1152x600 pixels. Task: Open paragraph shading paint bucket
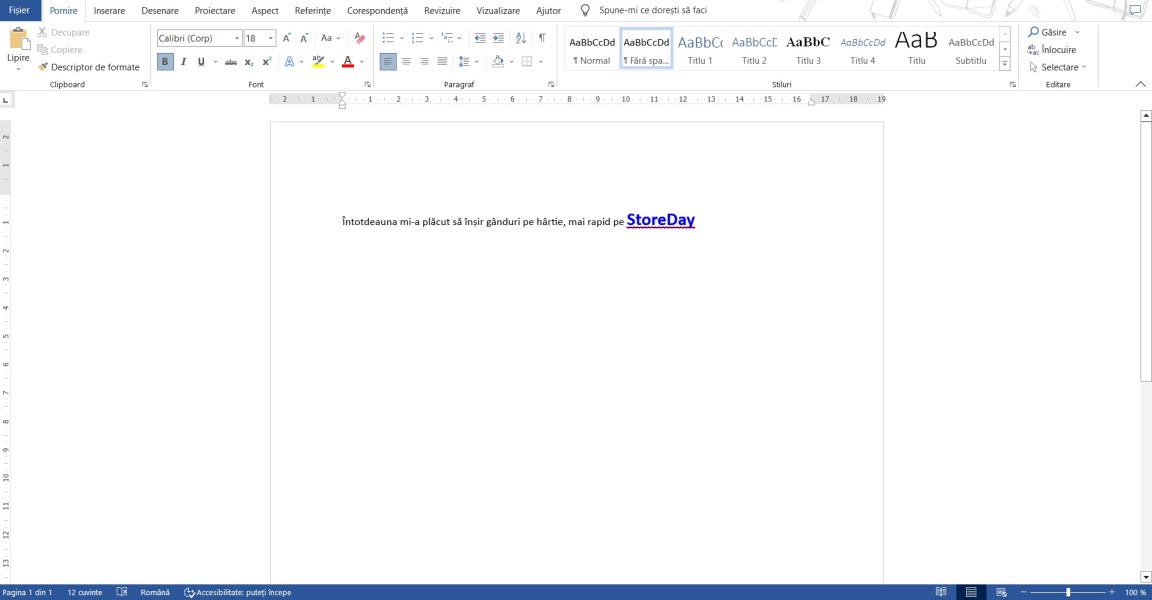pyautogui.click(x=498, y=62)
